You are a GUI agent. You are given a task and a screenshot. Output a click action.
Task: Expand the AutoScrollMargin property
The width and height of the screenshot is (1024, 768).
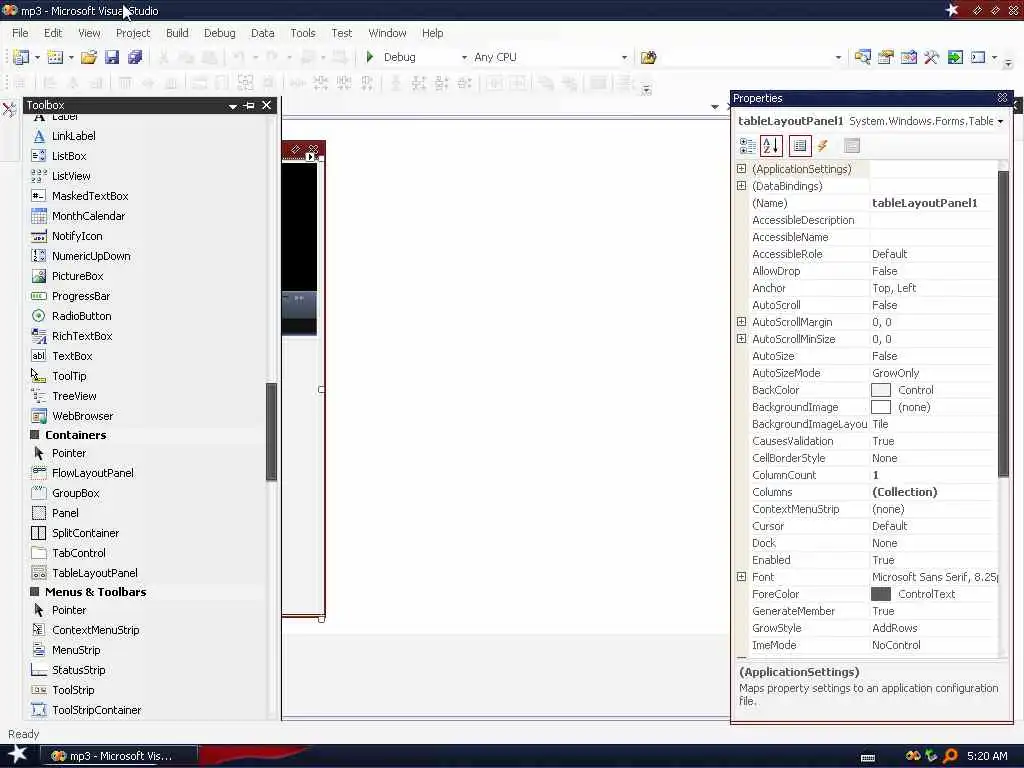pyautogui.click(x=741, y=321)
